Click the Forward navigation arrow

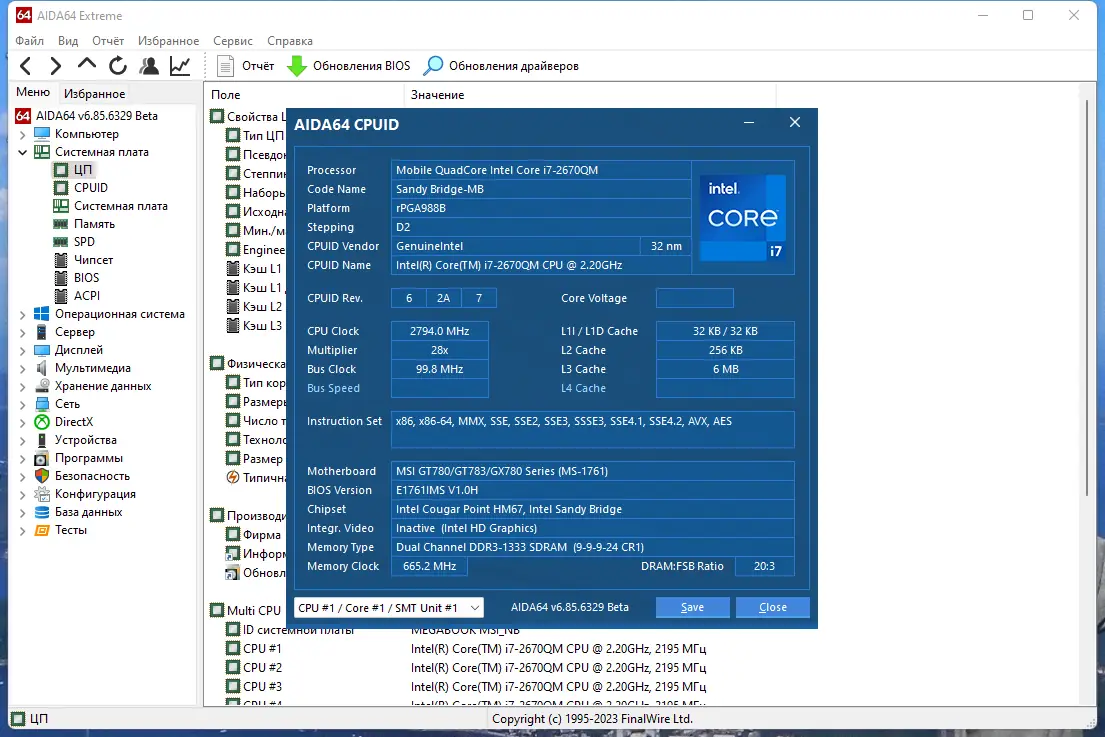55,66
